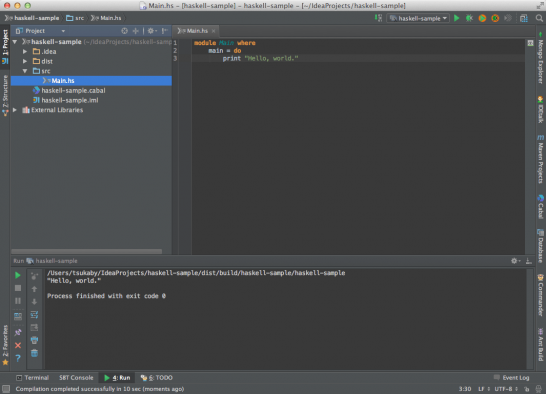The width and height of the screenshot is (546, 394).
Task: Open the 4: Run tool window tab
Action: coord(117,378)
